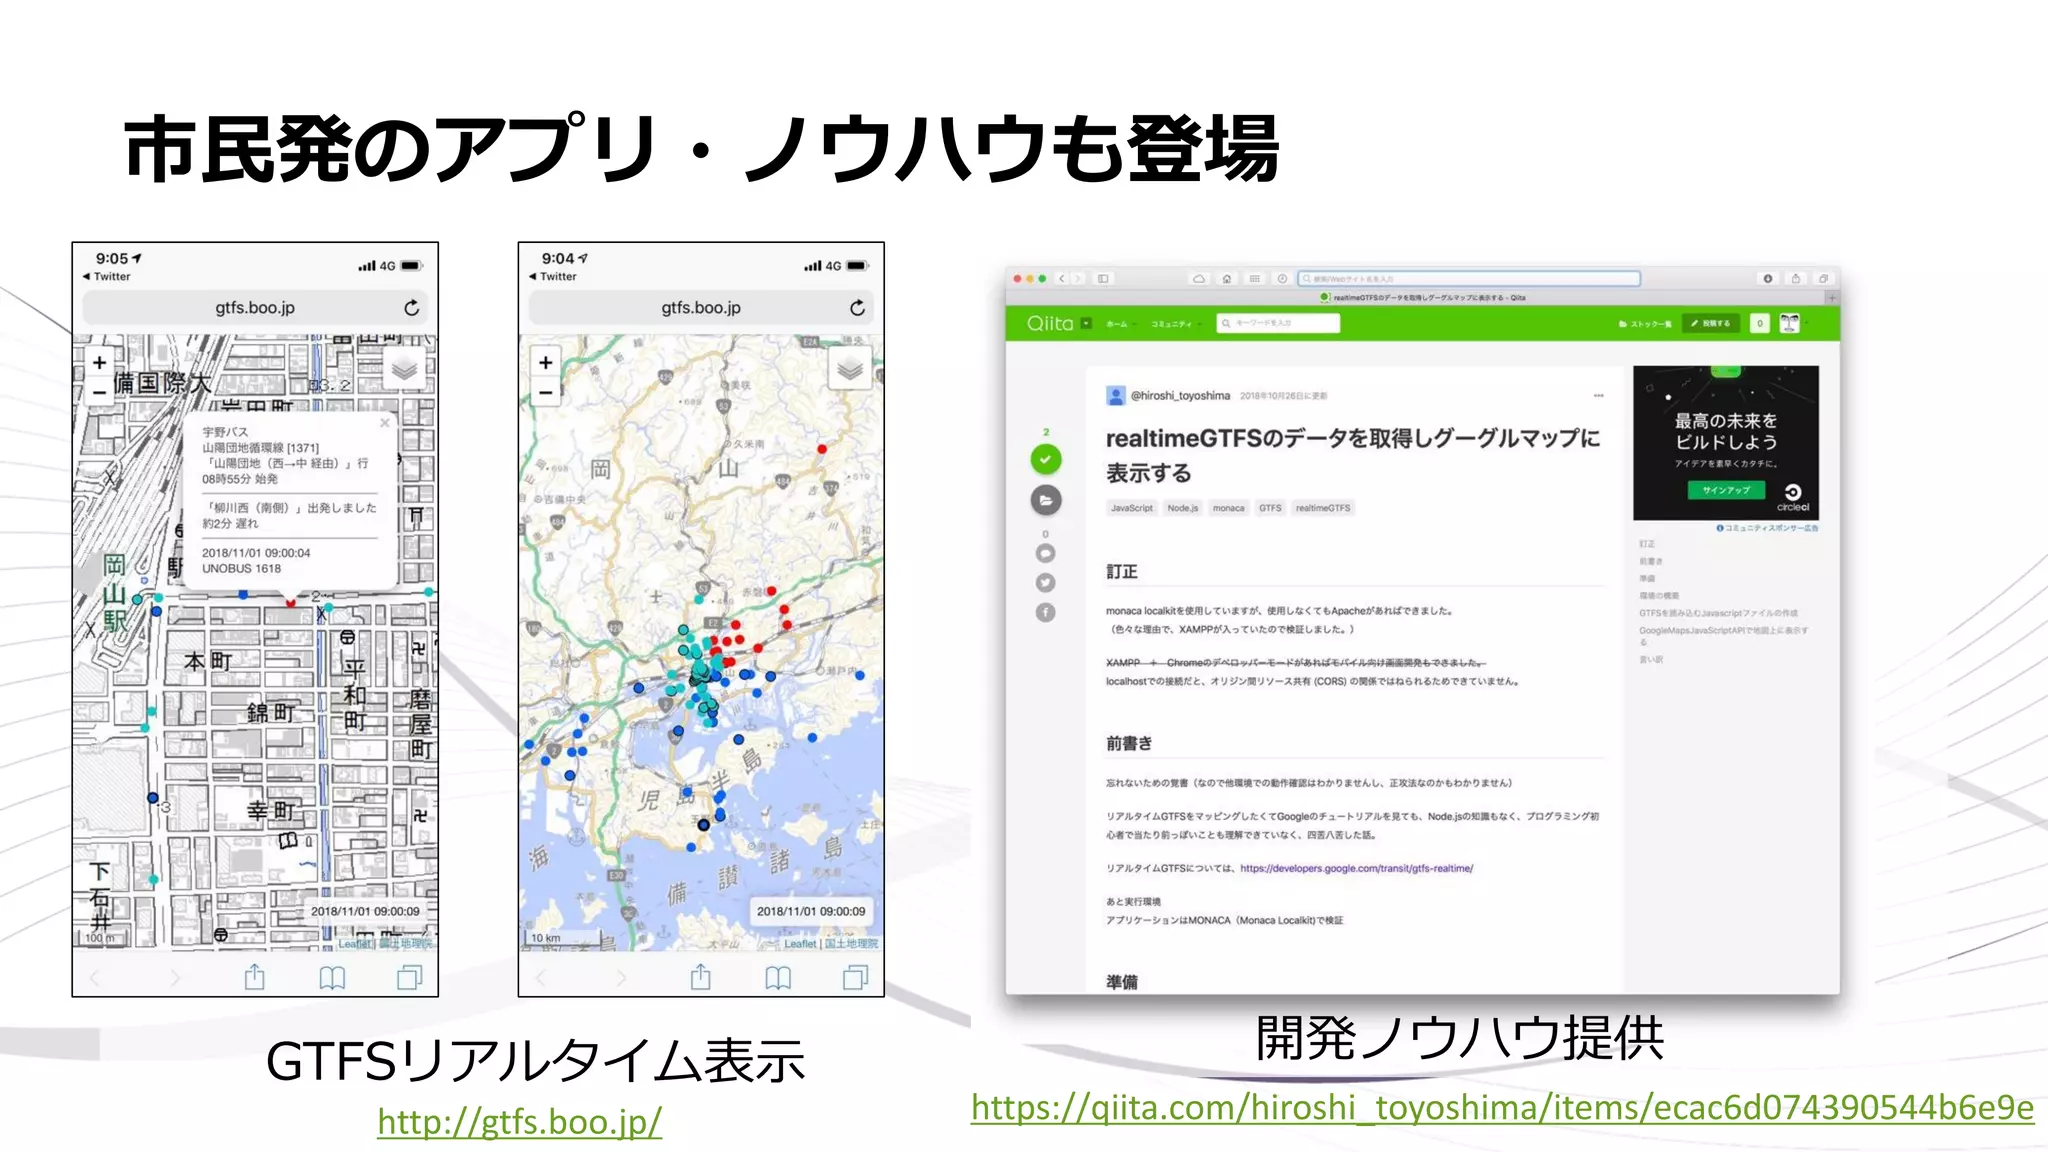Return to Twitter from the left phone status bar
Image resolution: width=2048 pixels, height=1152 pixels.
[x=107, y=277]
